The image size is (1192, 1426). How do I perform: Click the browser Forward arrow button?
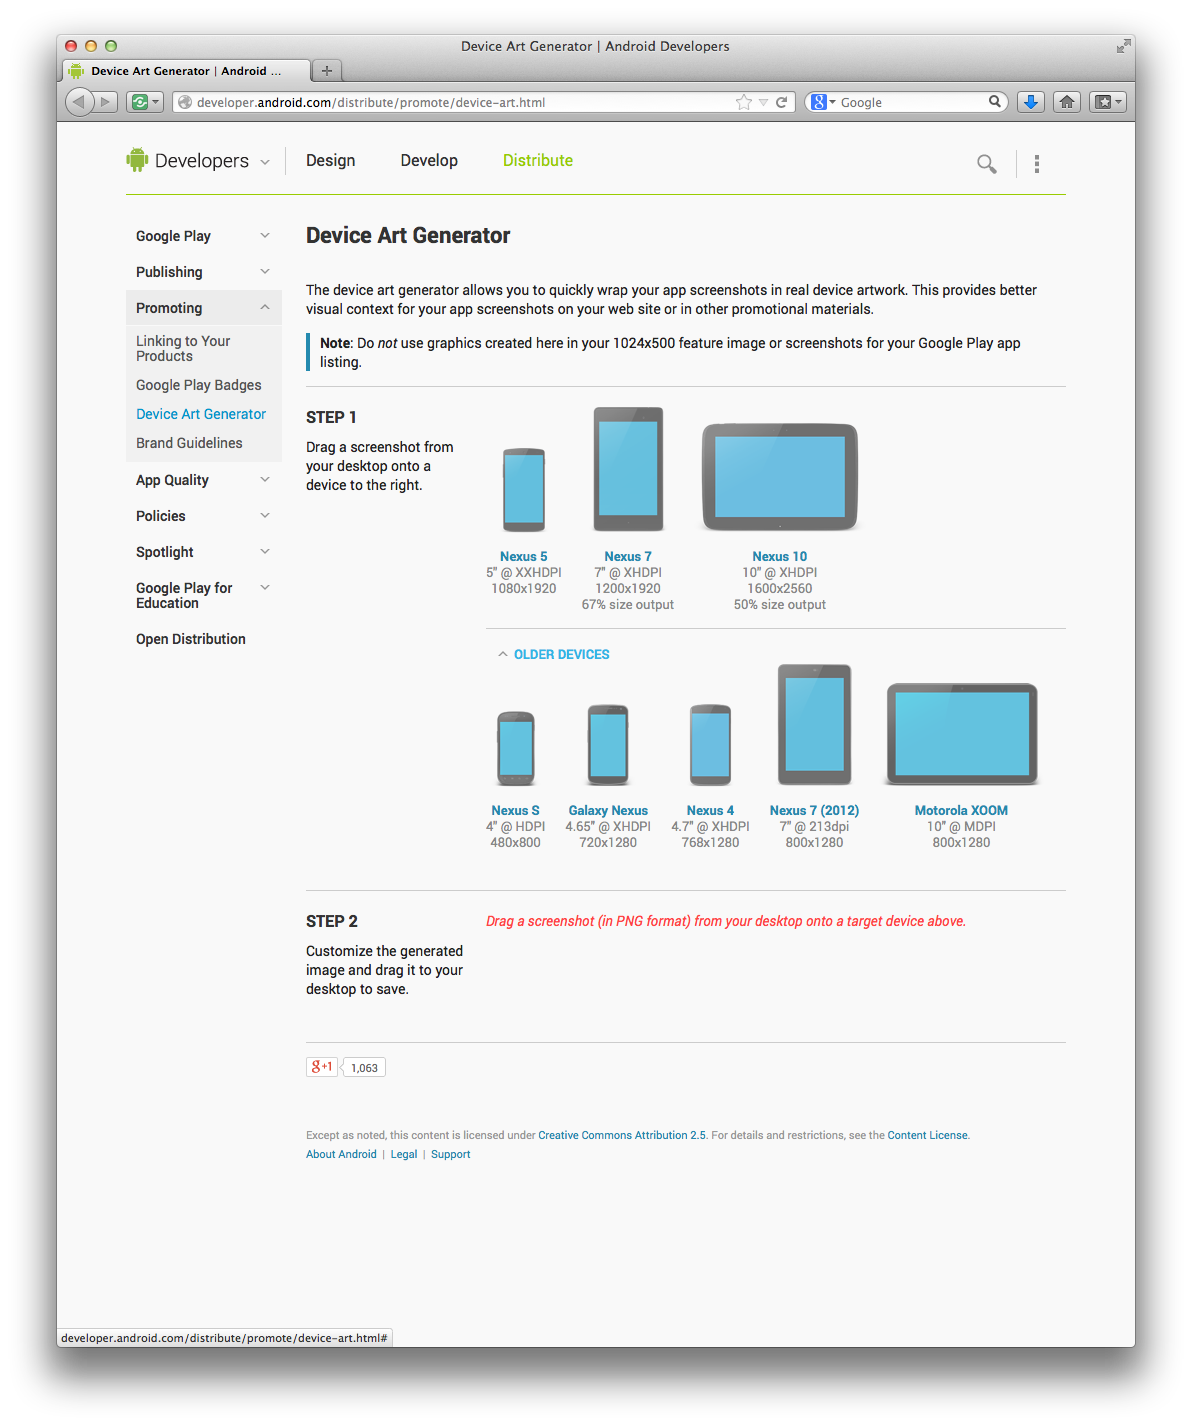pos(106,101)
